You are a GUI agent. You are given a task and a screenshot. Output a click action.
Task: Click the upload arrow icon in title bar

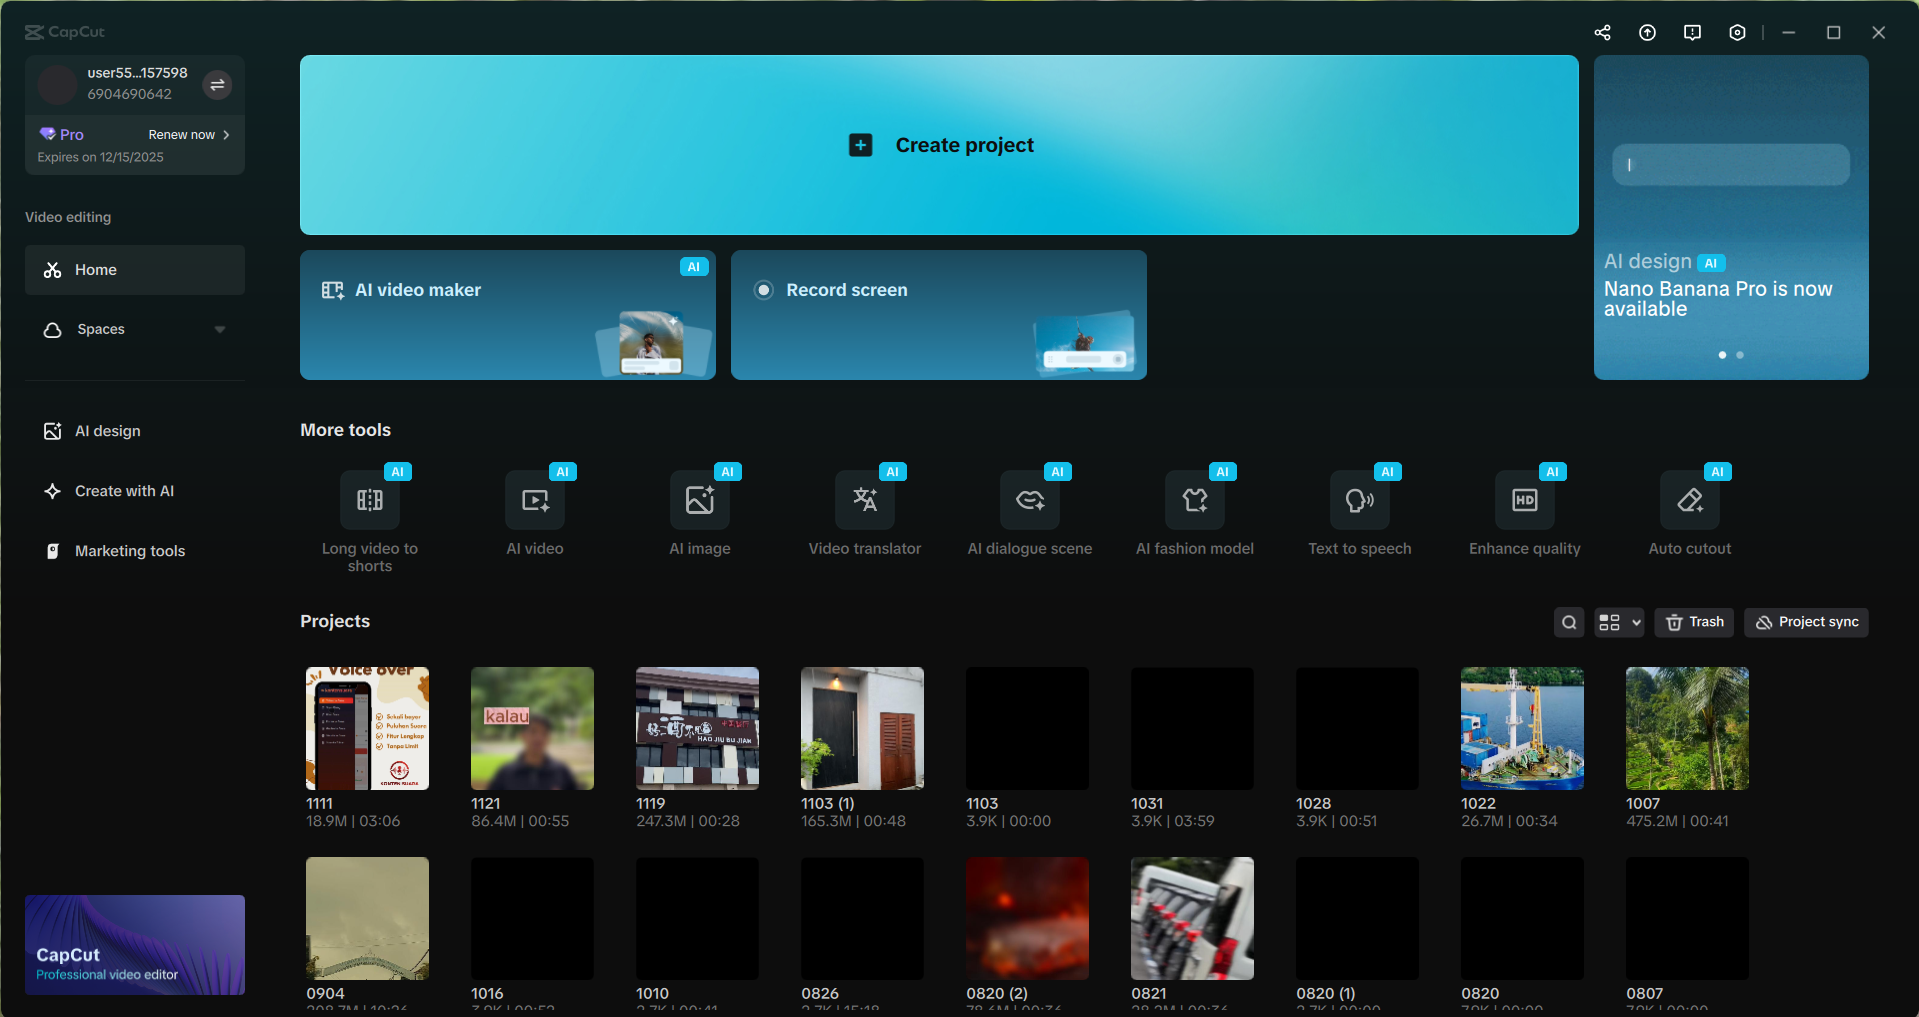(x=1647, y=33)
